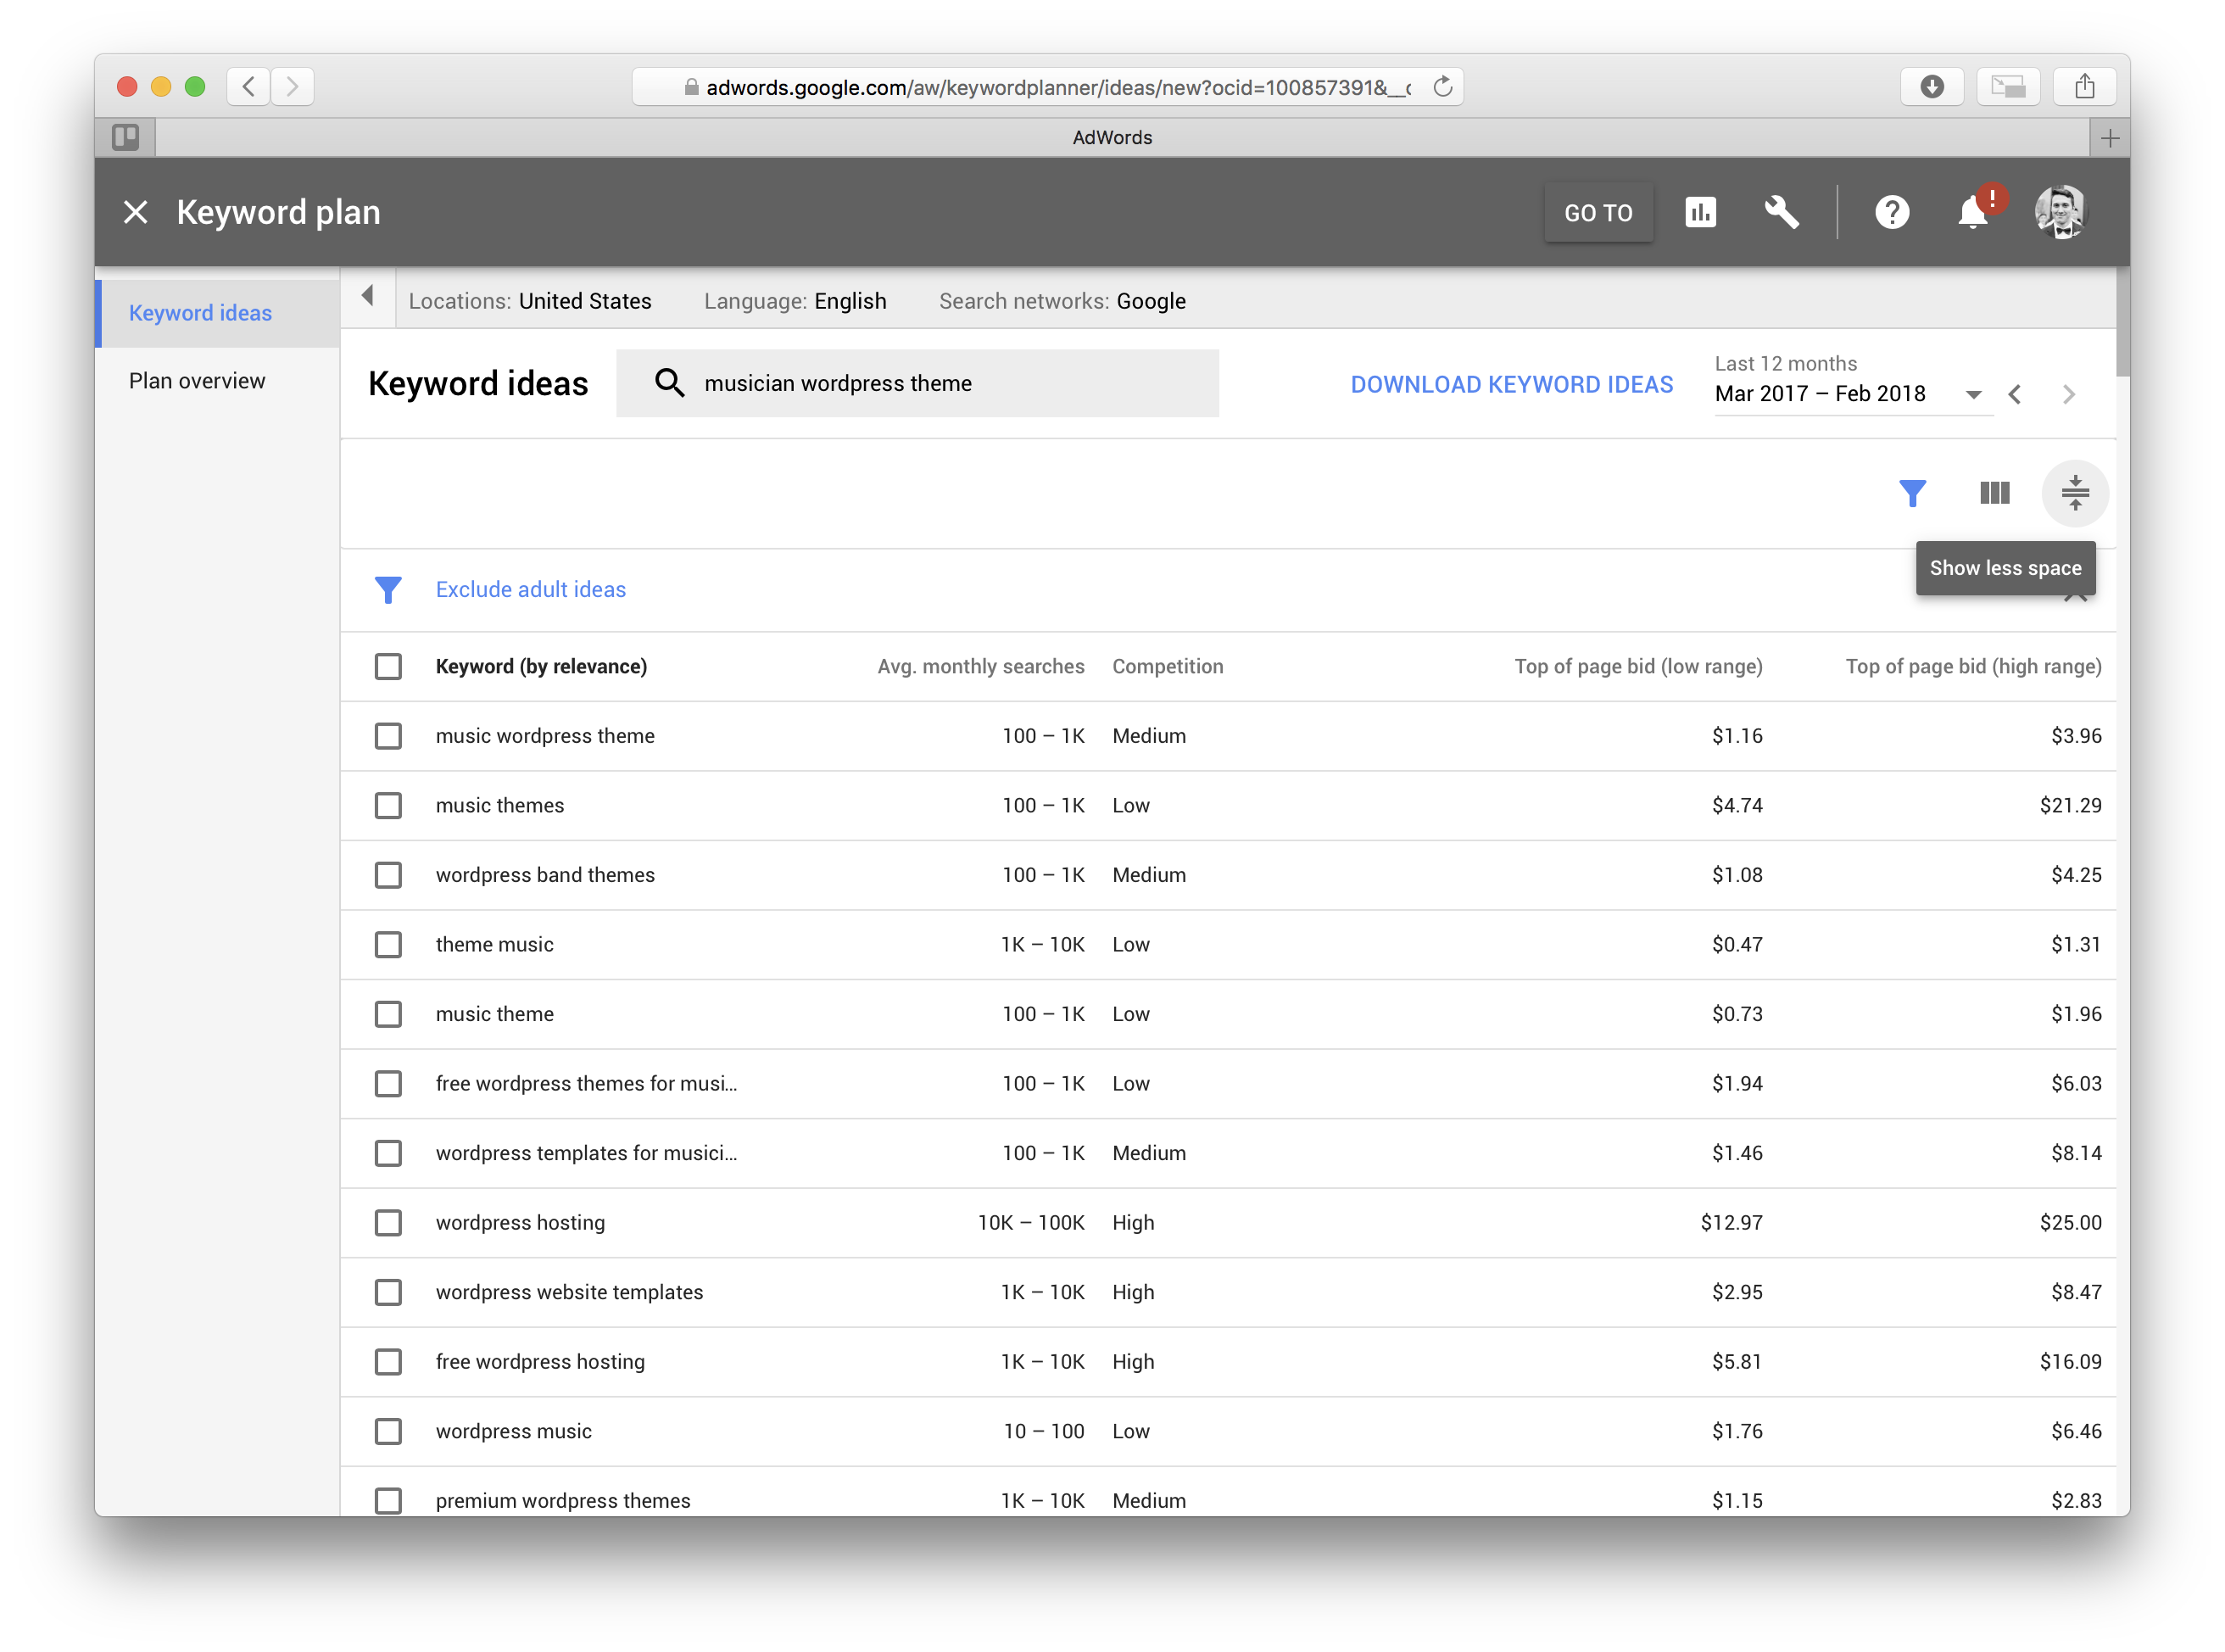Open the notifications bell
The width and height of the screenshot is (2225, 1652).
coord(1972,212)
